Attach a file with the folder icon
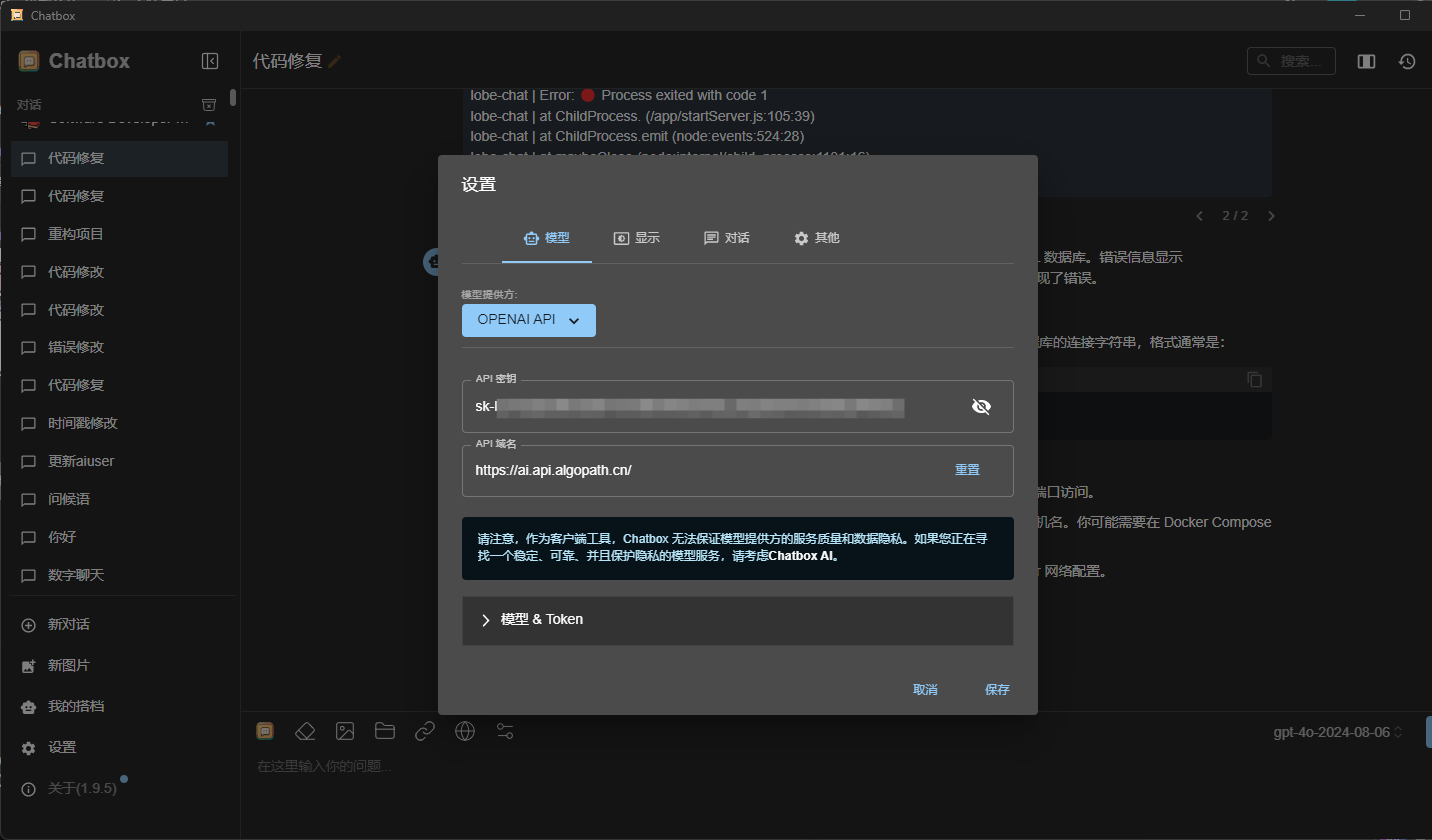 click(385, 731)
